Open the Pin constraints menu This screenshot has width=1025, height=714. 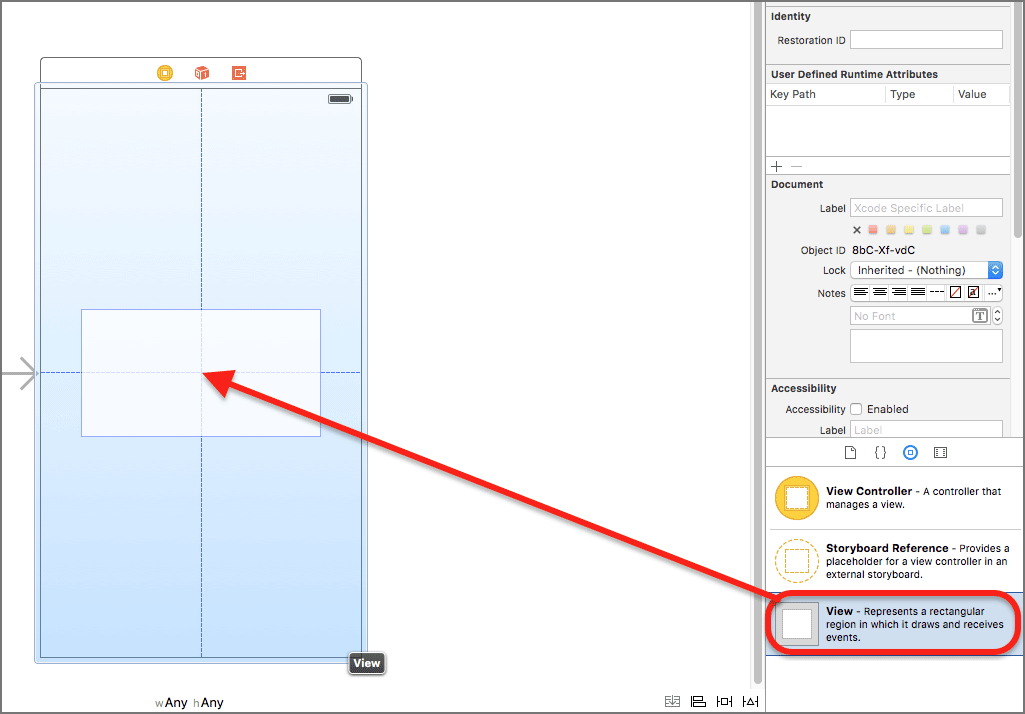[x=725, y=701]
